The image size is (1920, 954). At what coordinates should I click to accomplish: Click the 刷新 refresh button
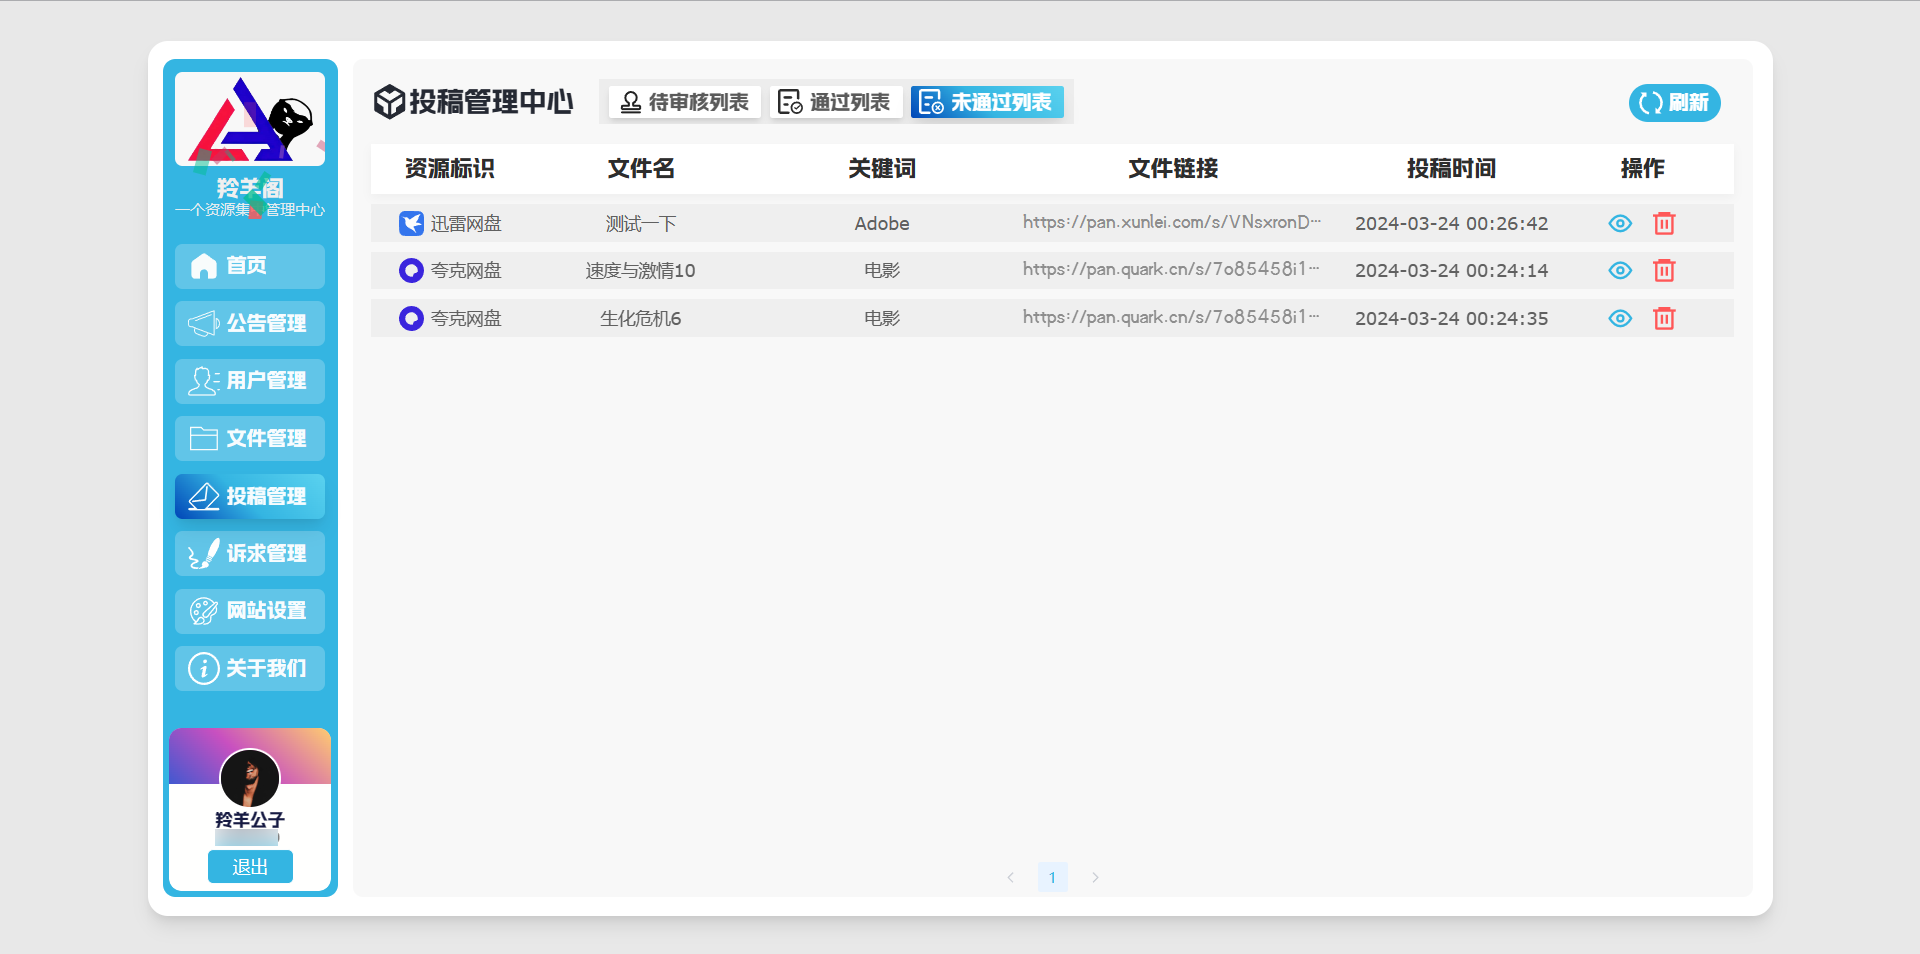point(1674,103)
